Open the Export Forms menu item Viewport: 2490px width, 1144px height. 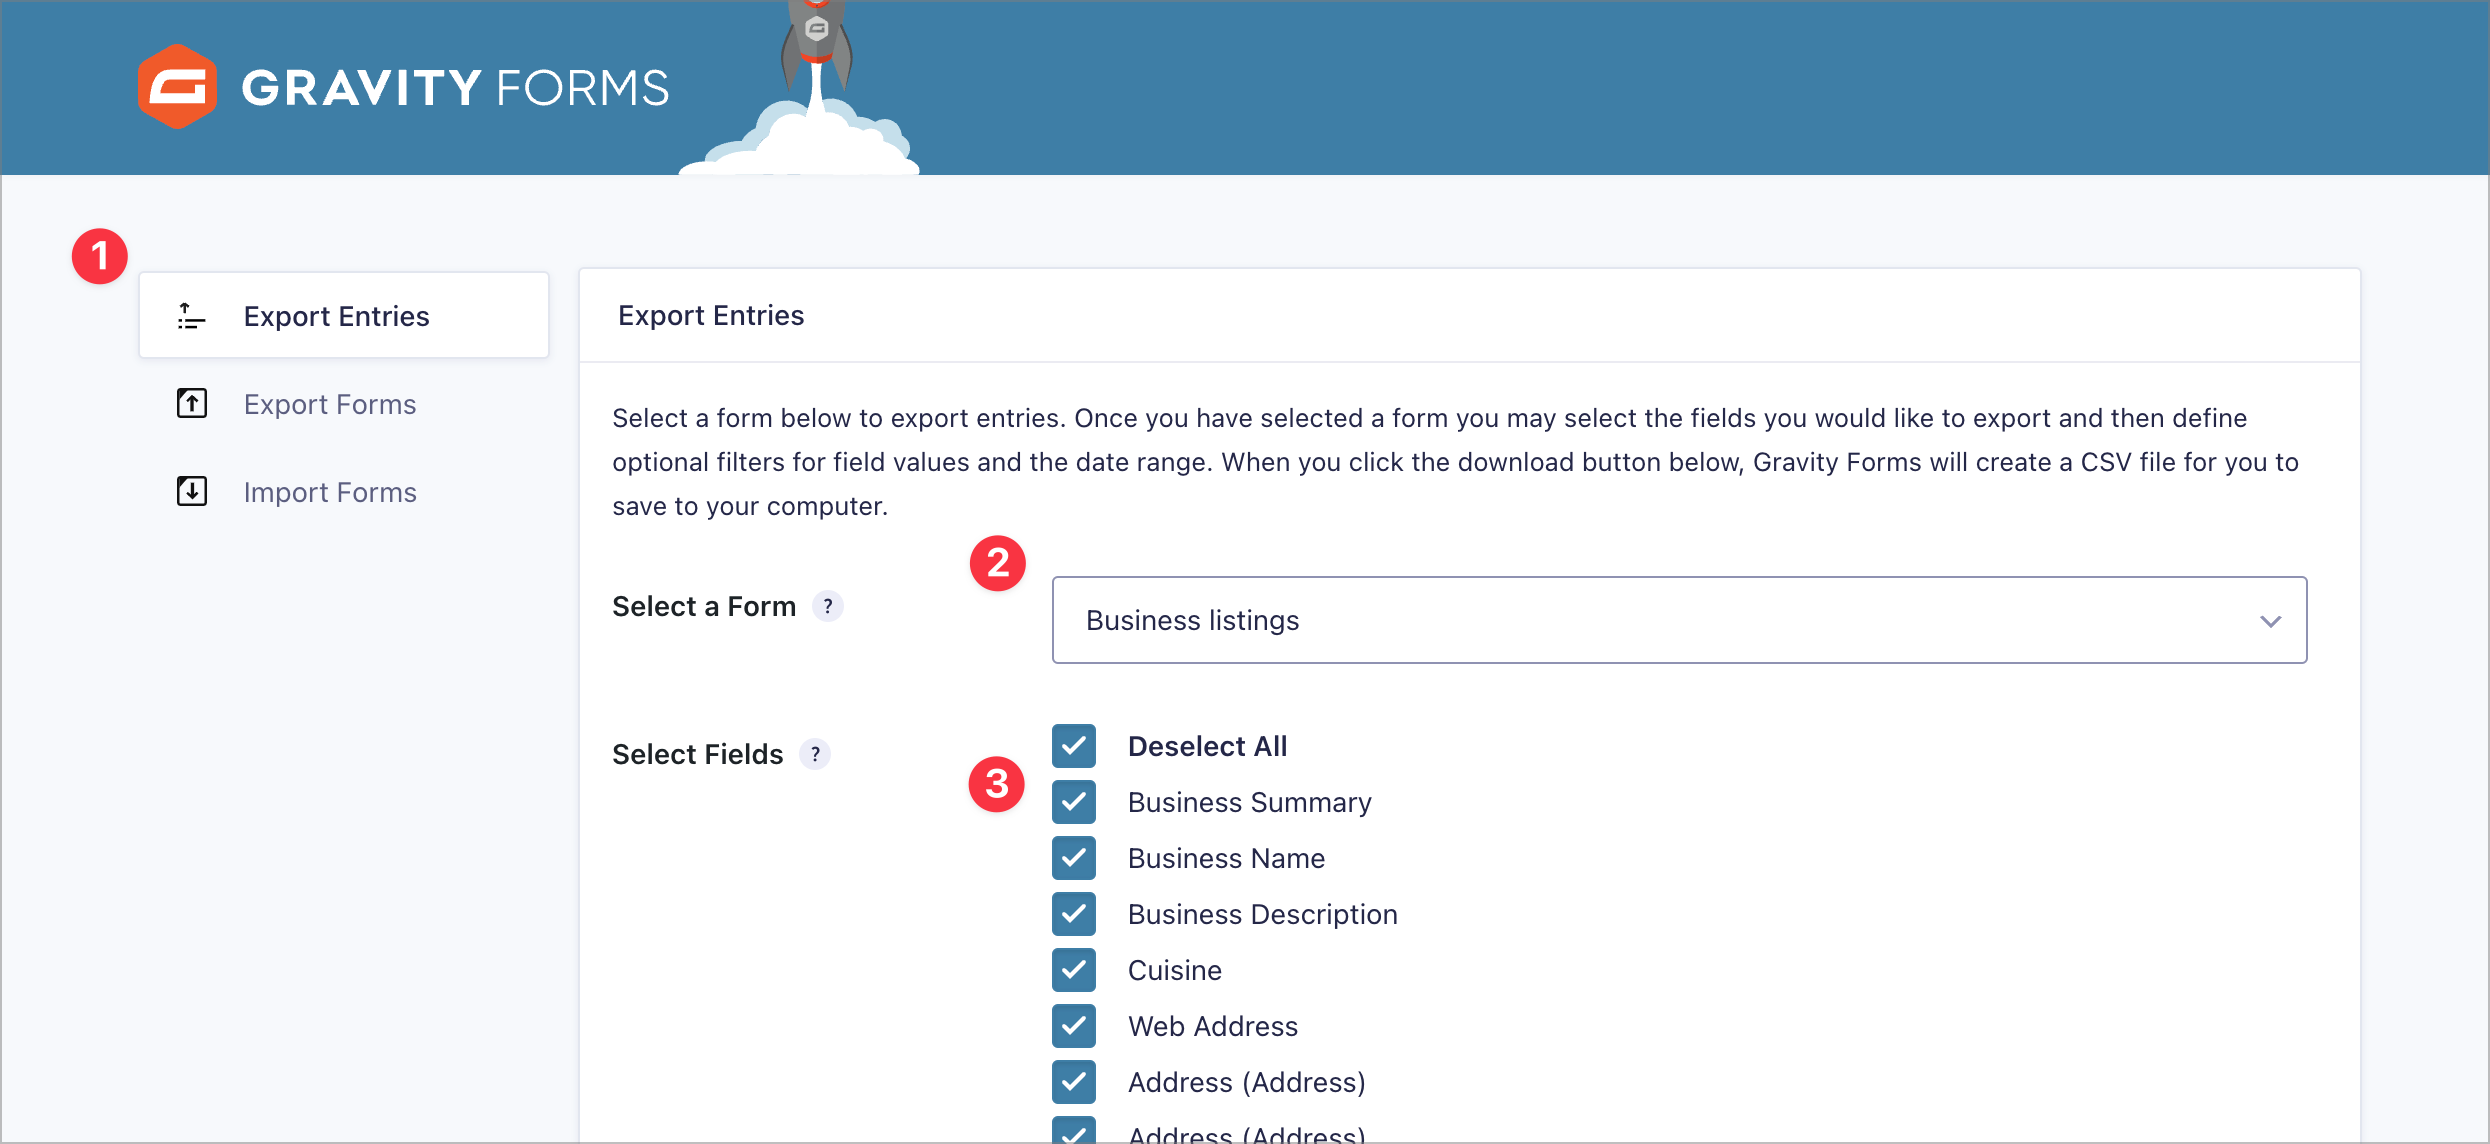[x=329, y=404]
